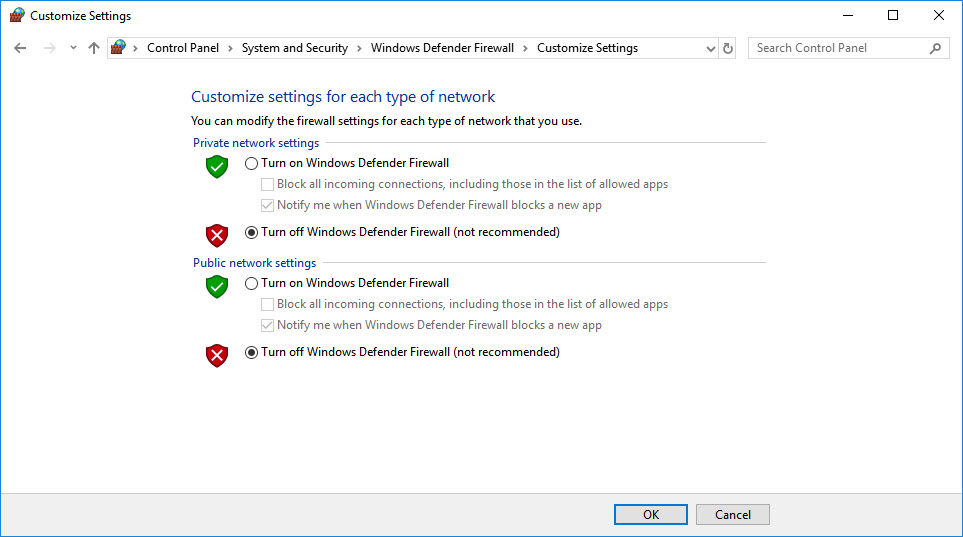
Task: Click red shield icon under Public network settings
Action: (217, 355)
